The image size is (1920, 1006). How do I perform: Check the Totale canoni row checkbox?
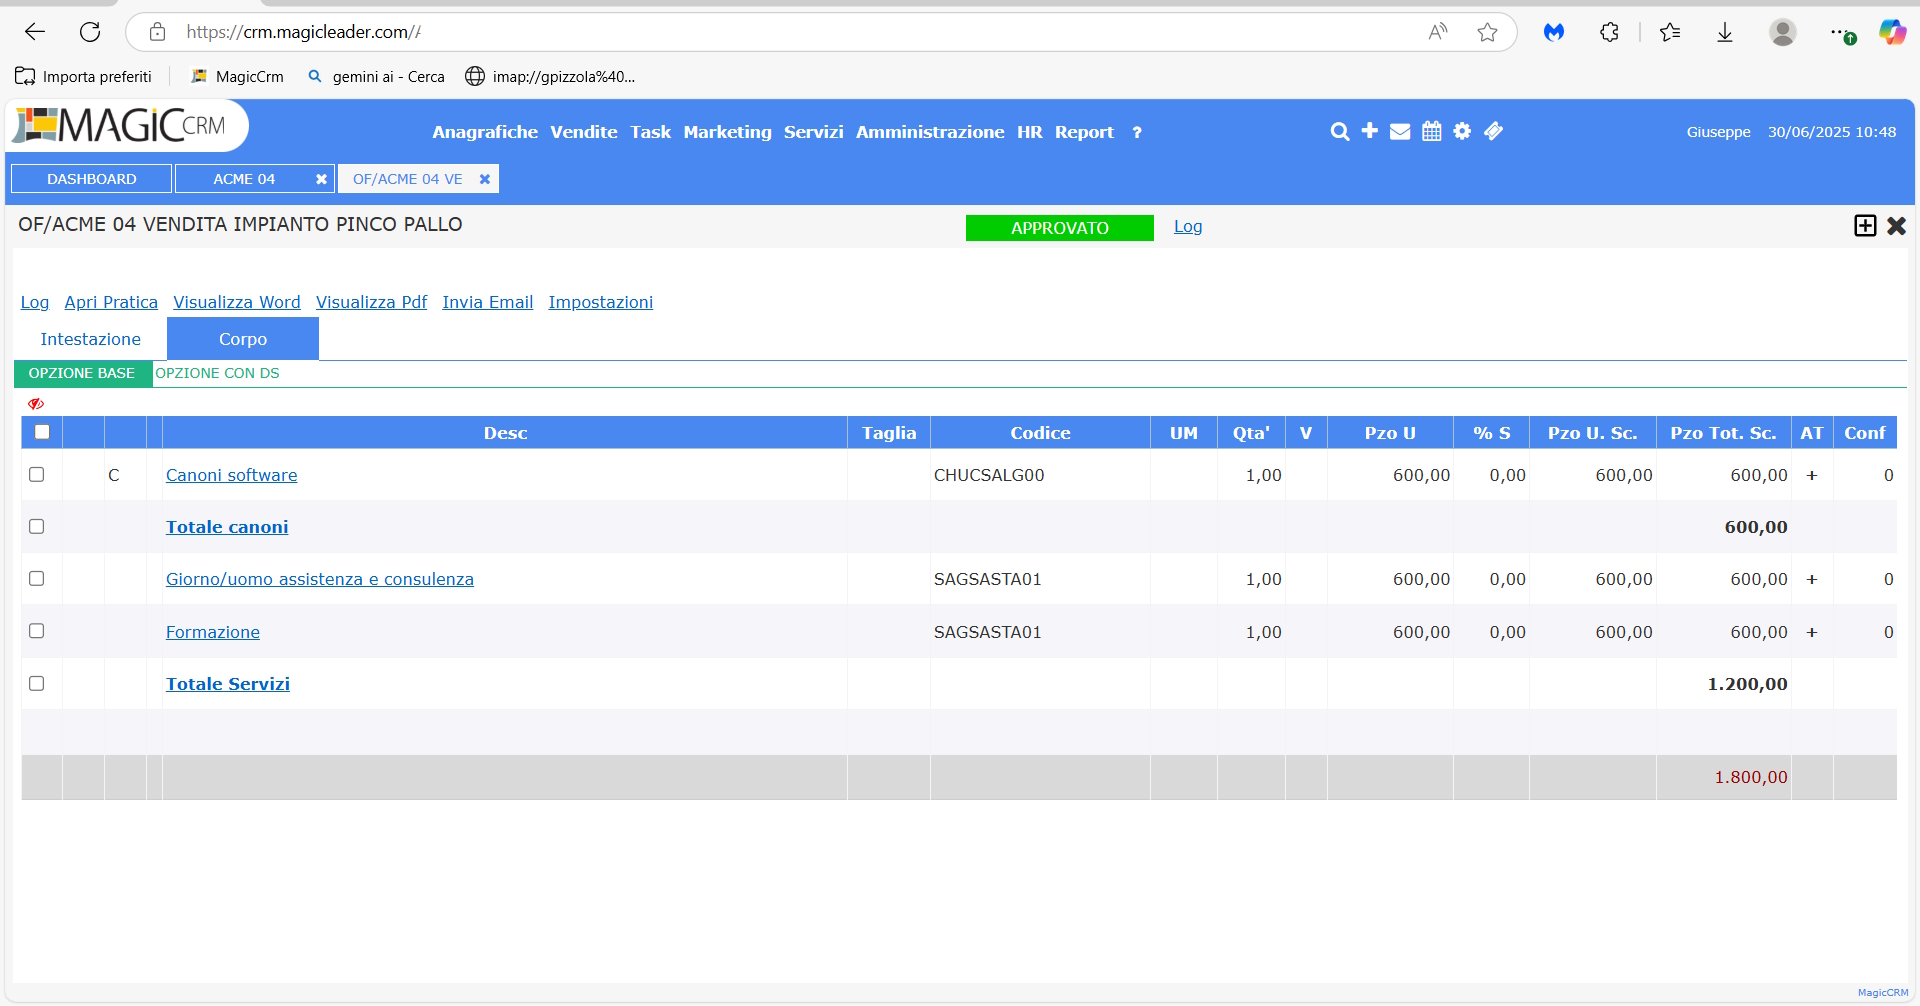37,526
